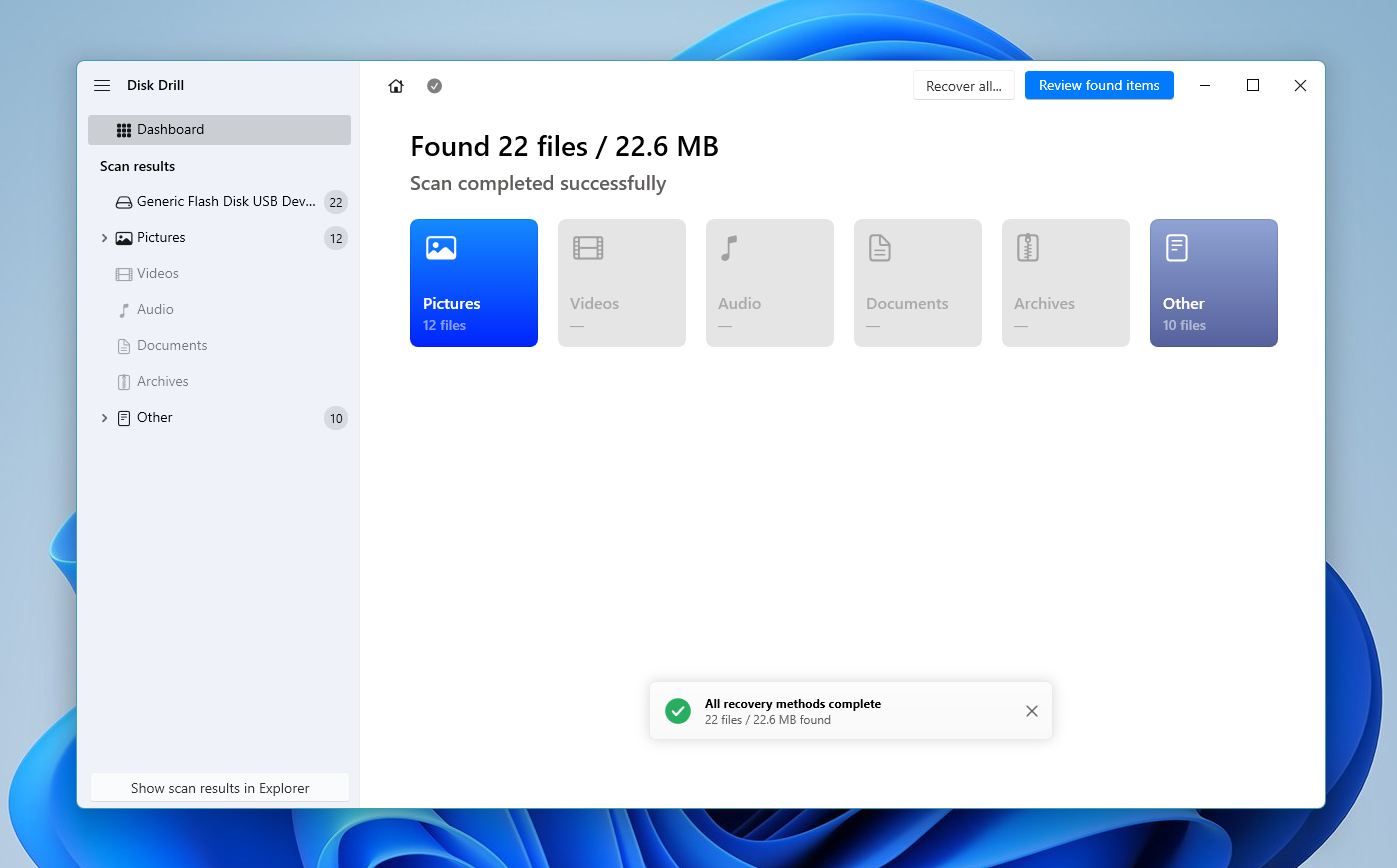
Task: Maximize the Disk Drill window
Action: pos(1253,86)
